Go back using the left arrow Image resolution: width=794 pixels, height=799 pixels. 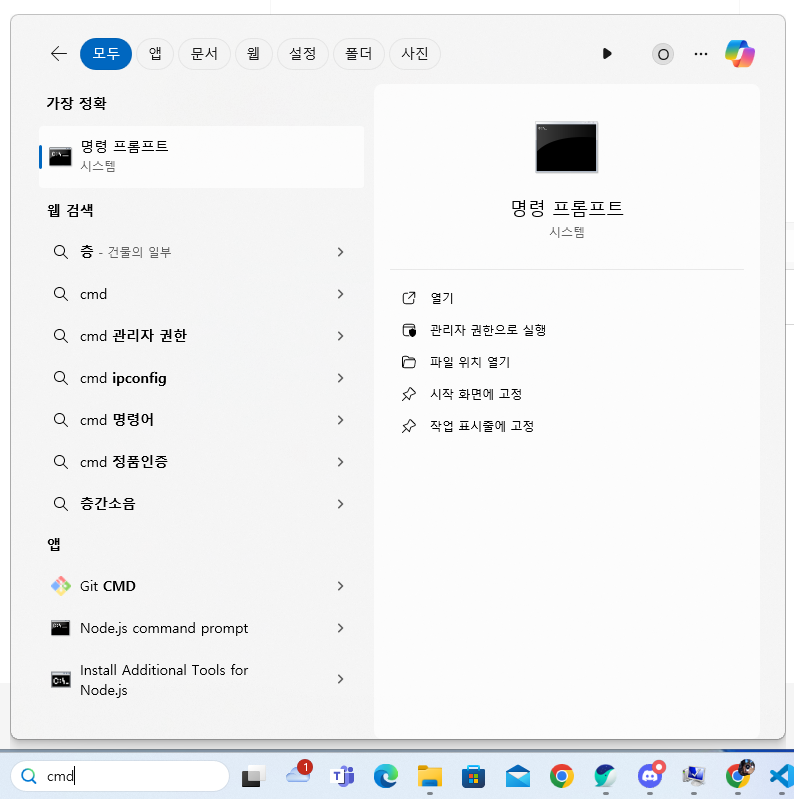(x=59, y=54)
